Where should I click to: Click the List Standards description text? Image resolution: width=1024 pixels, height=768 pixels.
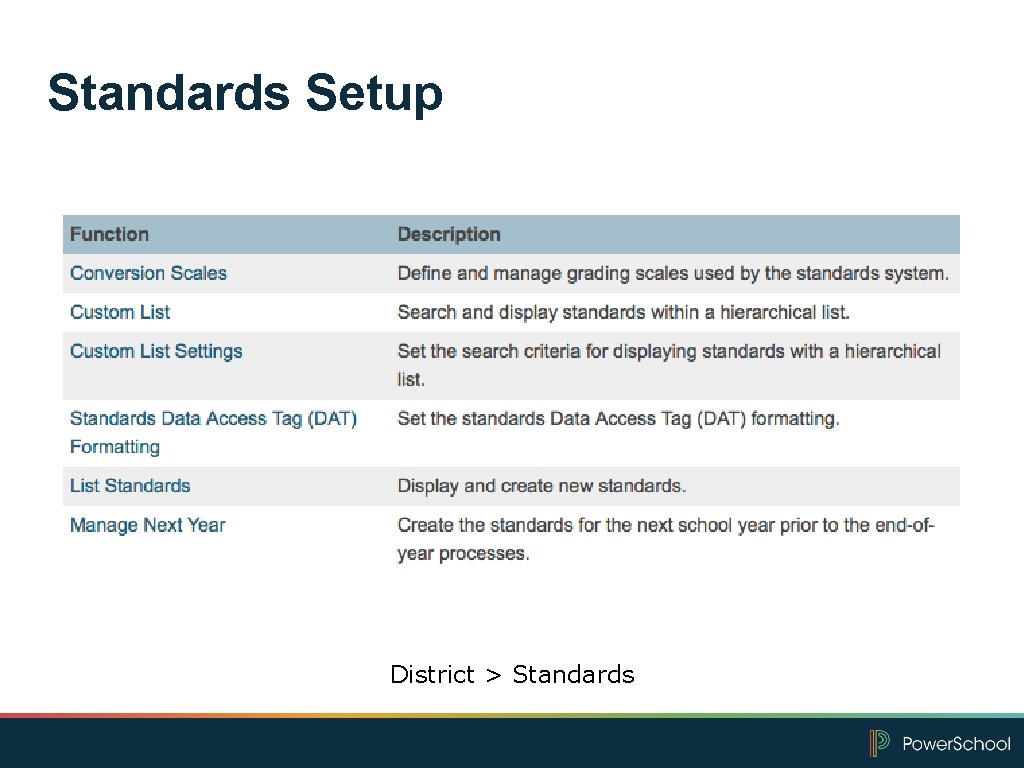coord(541,486)
